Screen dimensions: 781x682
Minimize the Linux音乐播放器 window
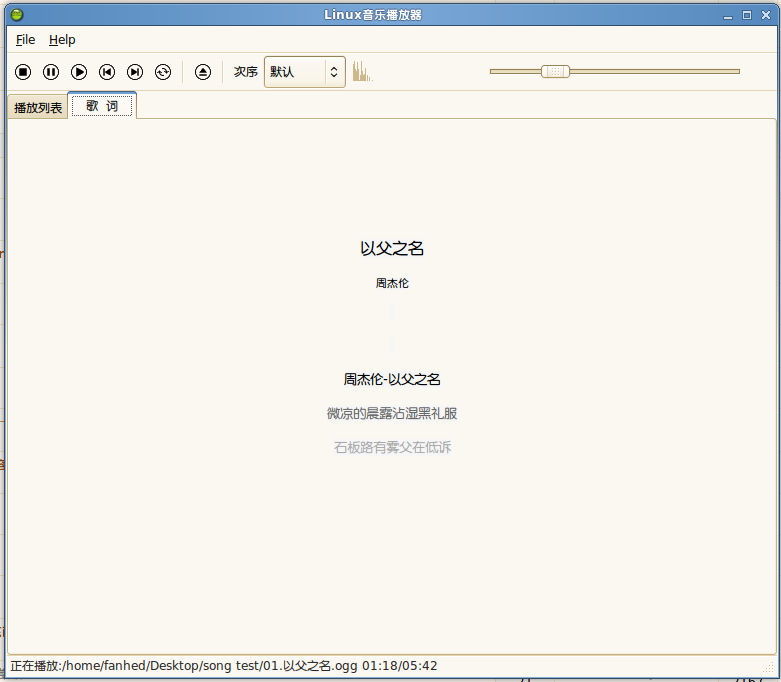pos(728,15)
